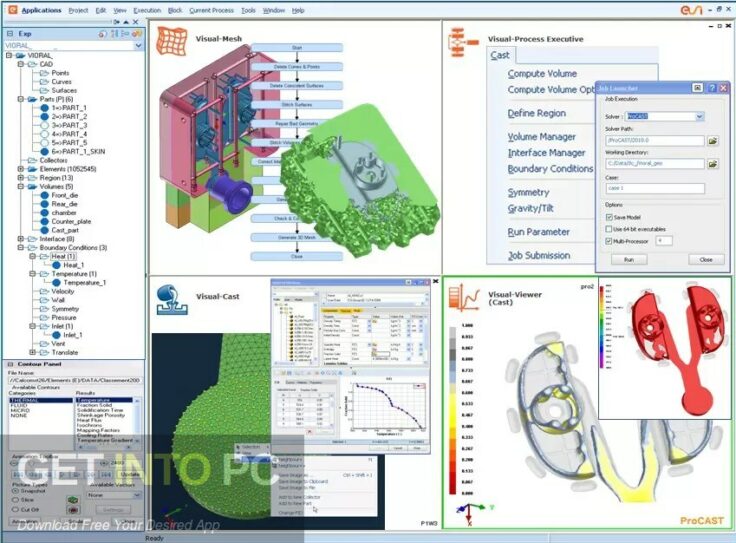
Task: Open the Boundary Conditions process step
Action: click(x=550, y=168)
